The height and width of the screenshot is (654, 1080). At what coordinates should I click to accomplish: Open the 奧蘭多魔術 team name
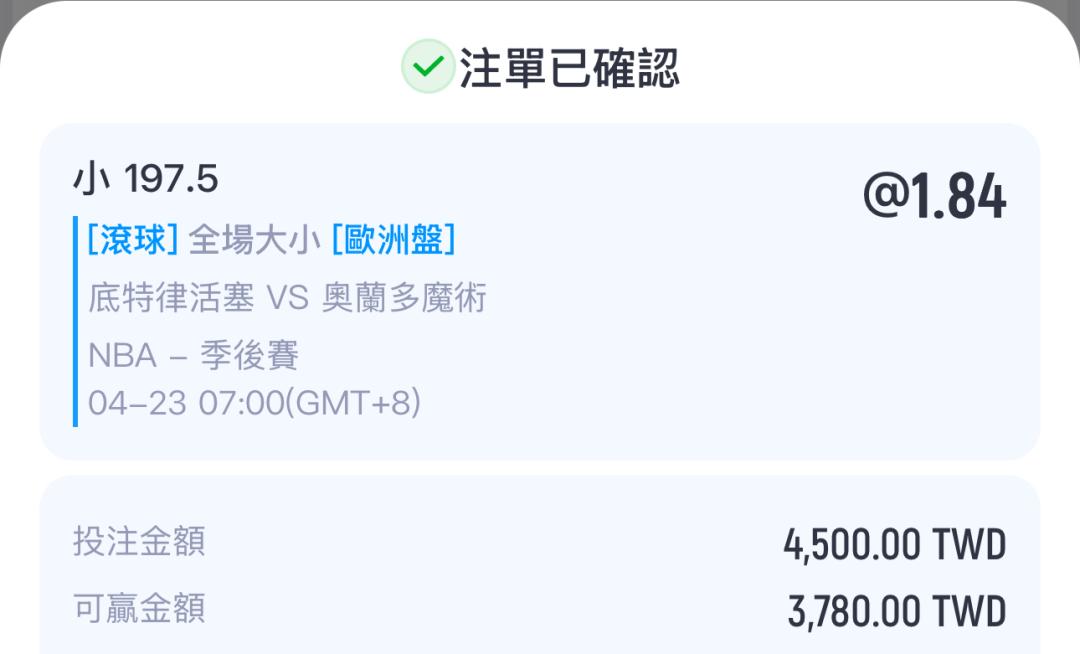click(404, 298)
